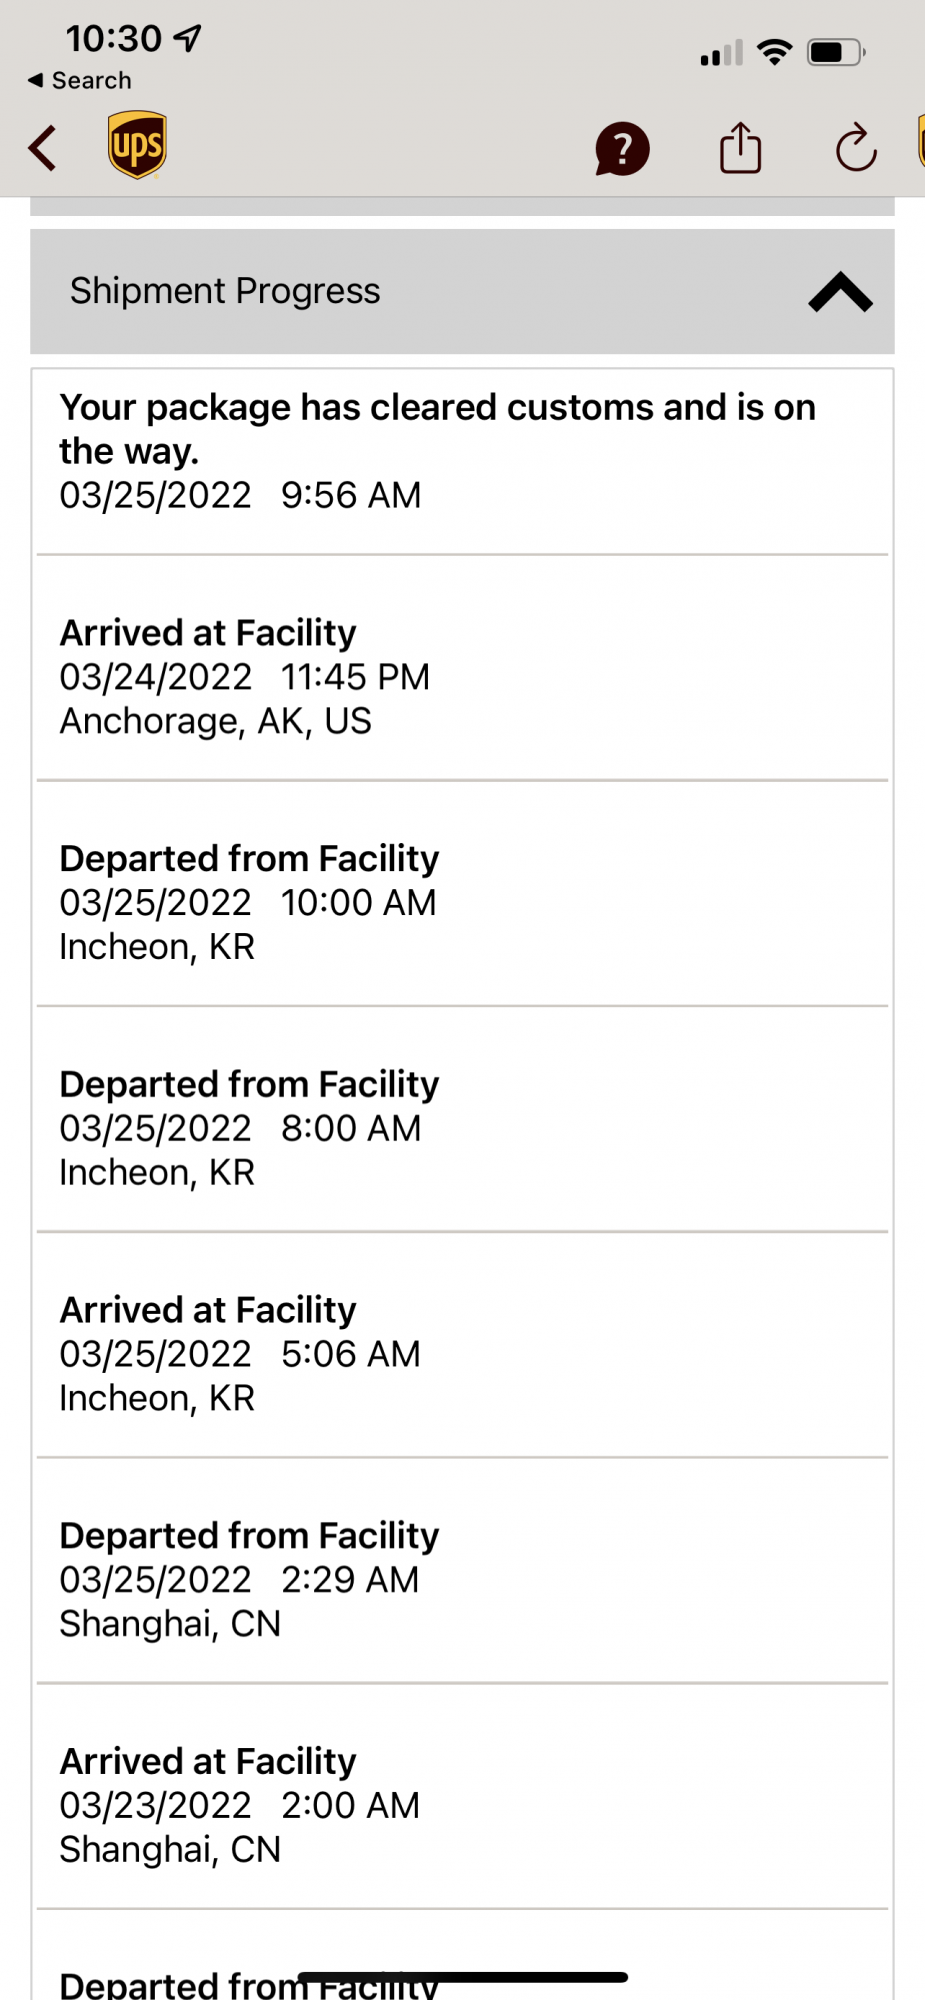Open the UPS shield logo home

click(x=137, y=145)
